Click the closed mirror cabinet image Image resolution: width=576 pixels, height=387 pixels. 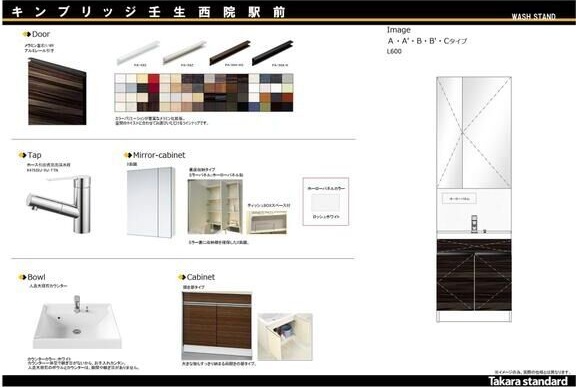(151, 202)
